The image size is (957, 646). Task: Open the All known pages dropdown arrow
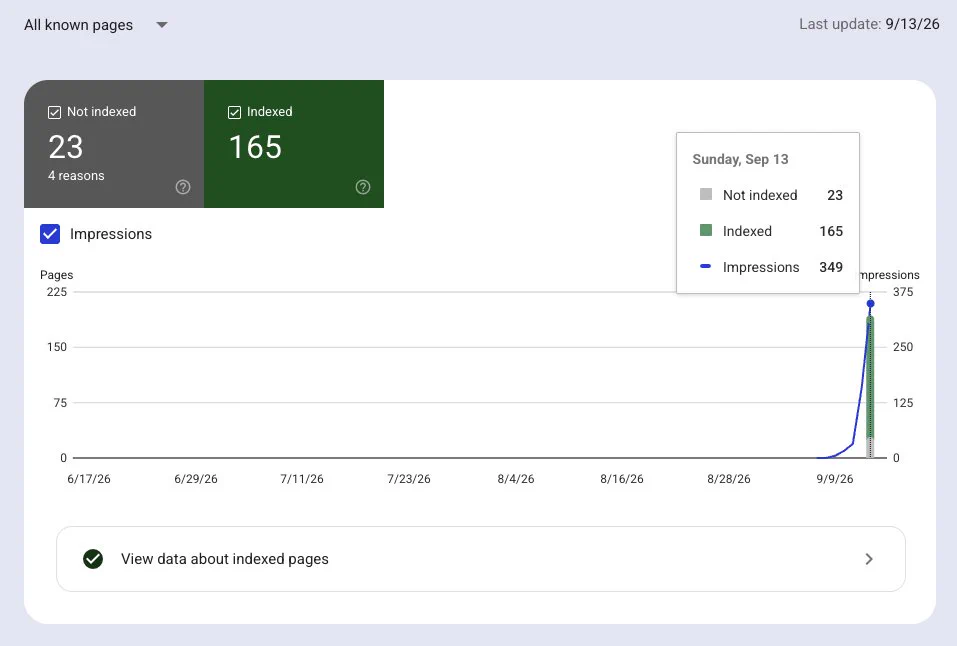(x=162, y=25)
